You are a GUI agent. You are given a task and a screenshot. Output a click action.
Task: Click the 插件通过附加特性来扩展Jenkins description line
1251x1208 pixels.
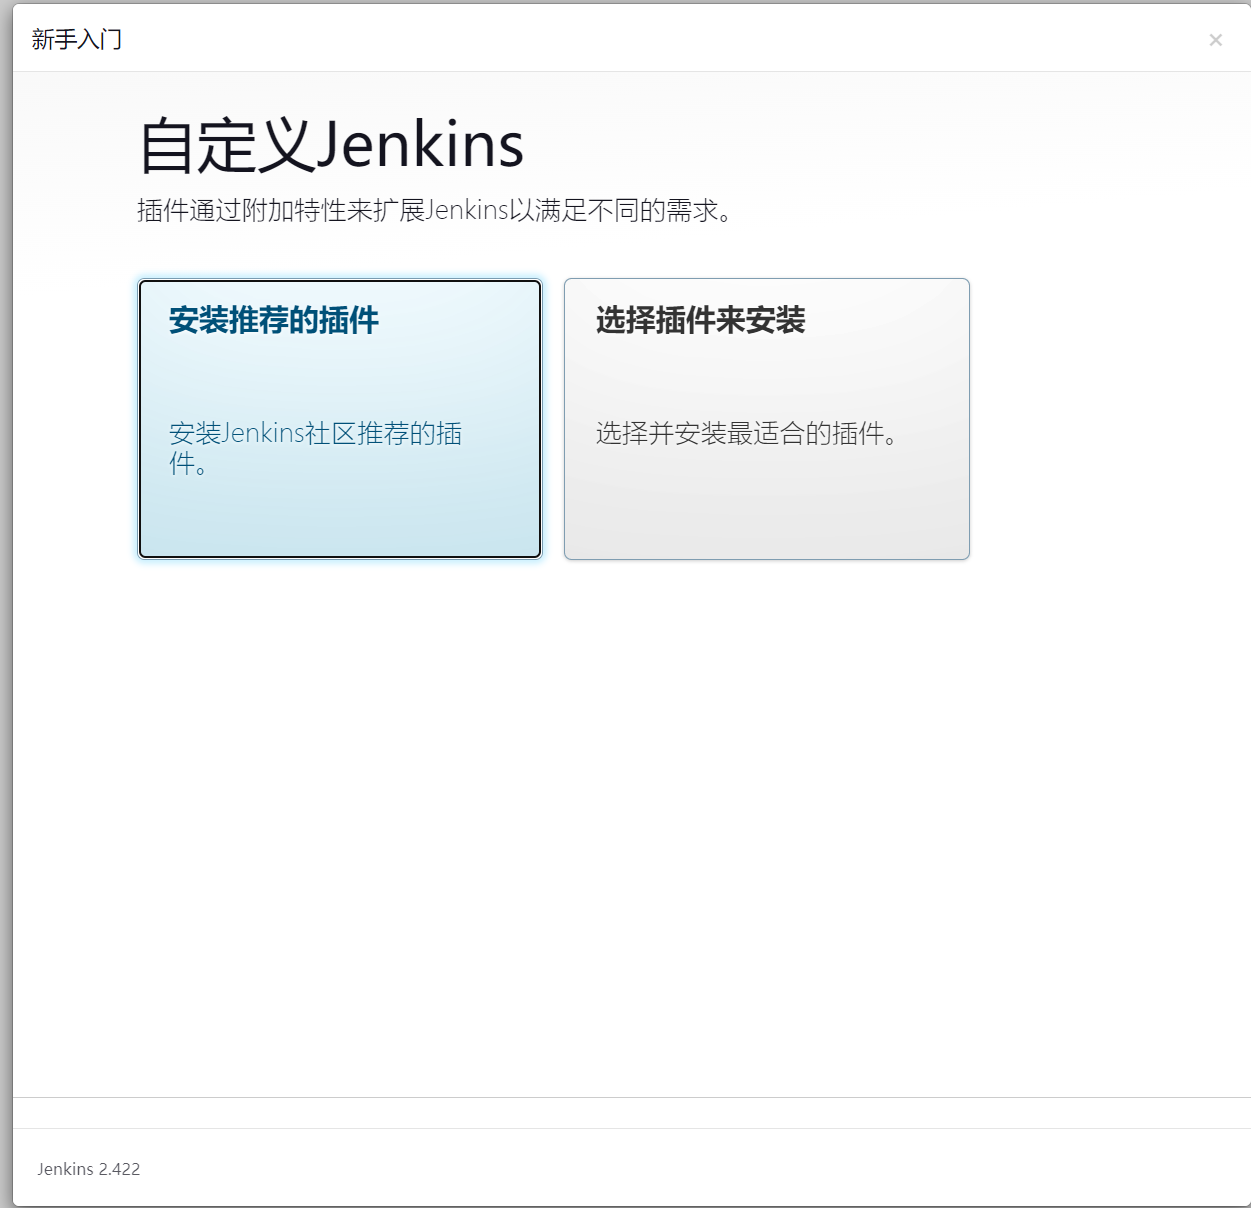coord(435,211)
